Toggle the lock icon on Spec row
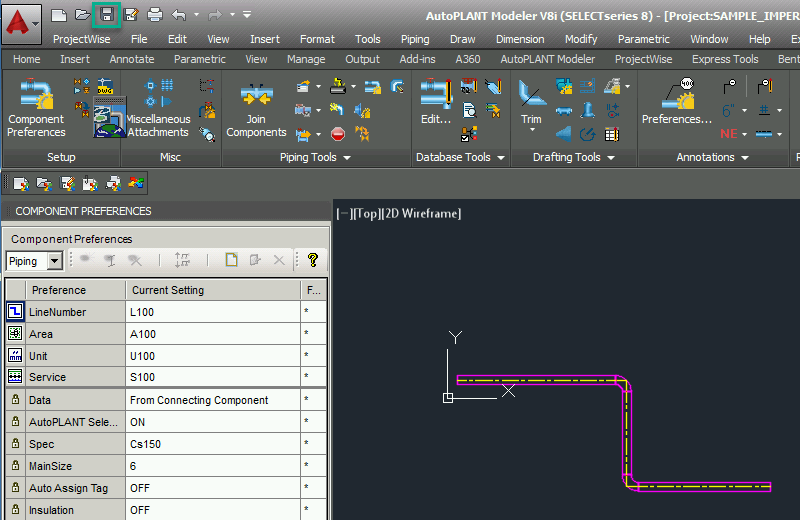 pos(16,443)
